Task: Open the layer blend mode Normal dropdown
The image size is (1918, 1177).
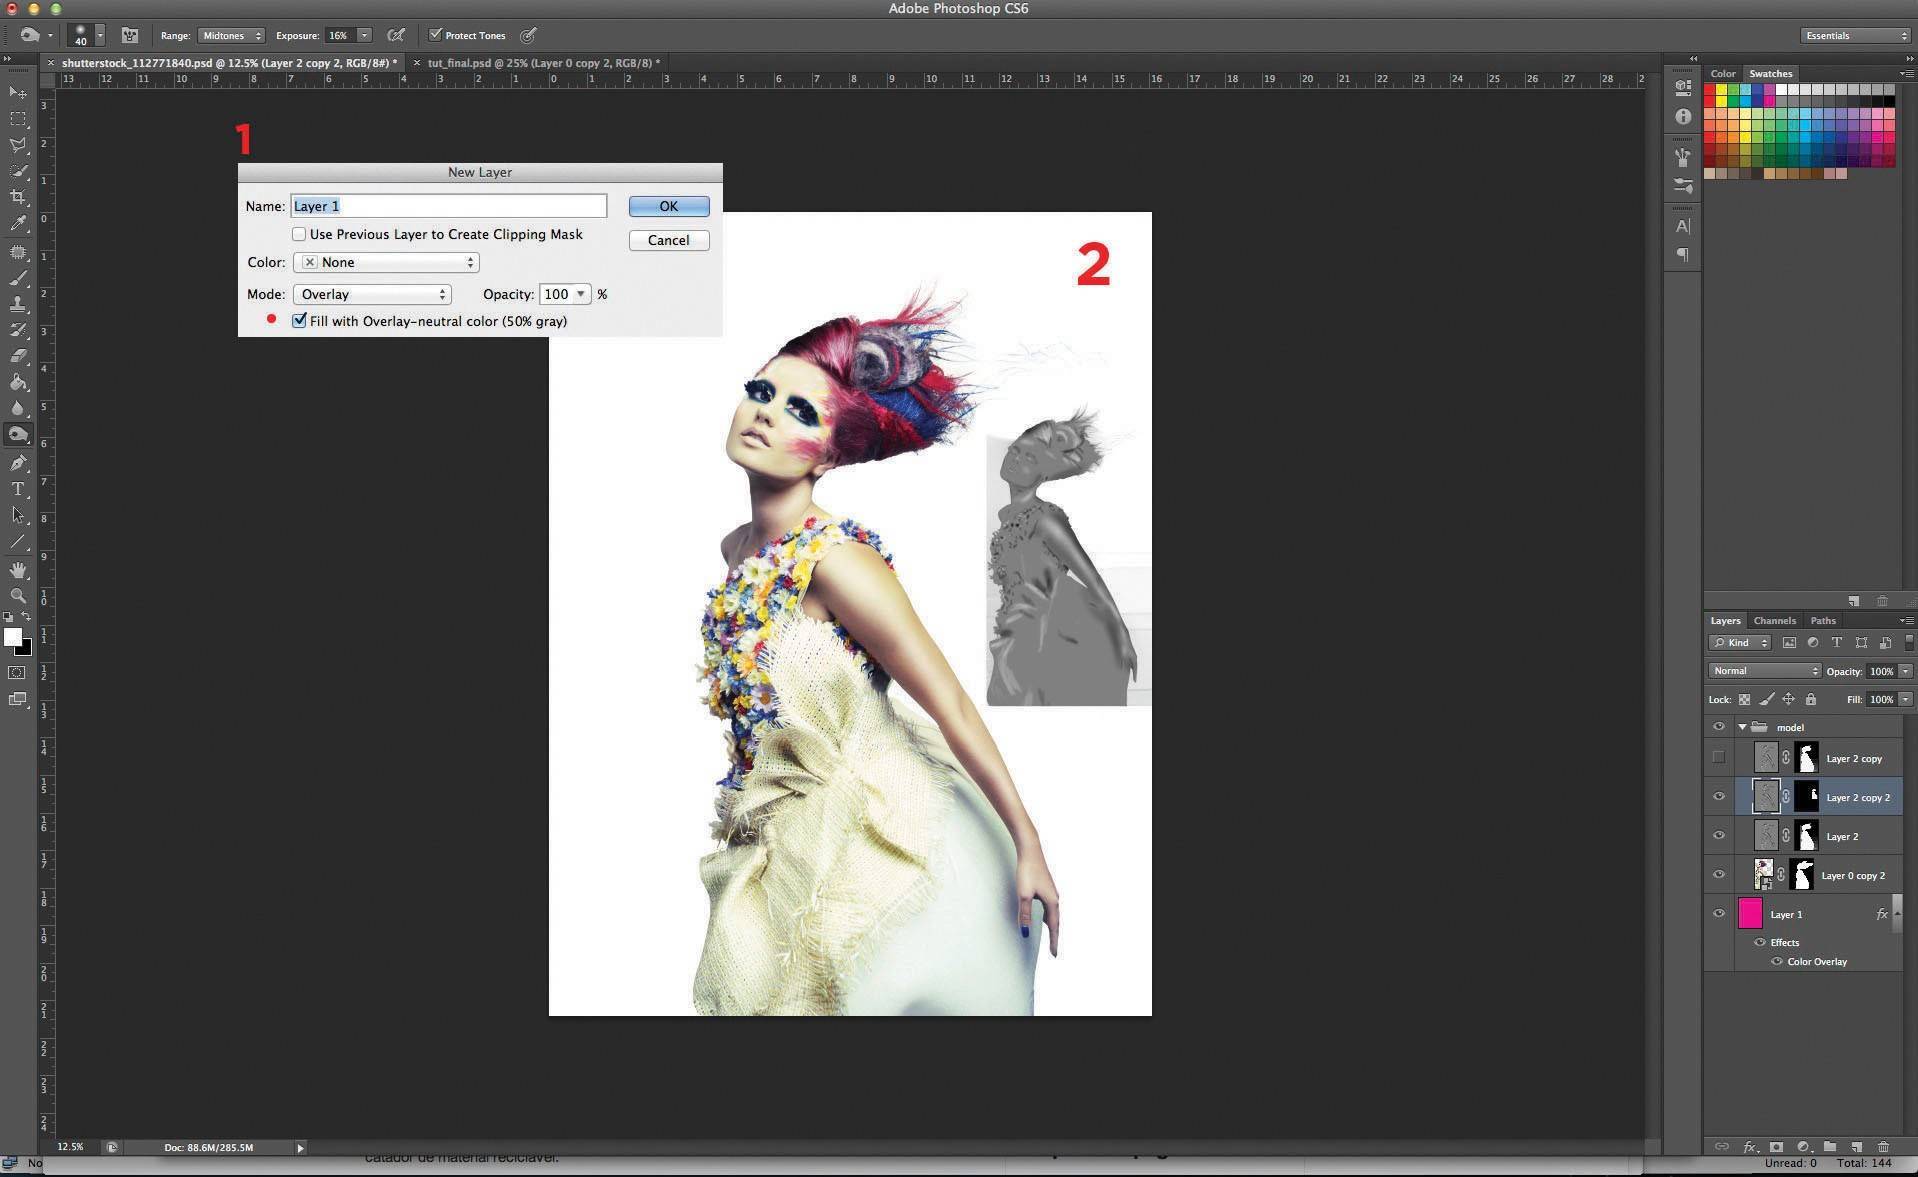Action: 1764,671
